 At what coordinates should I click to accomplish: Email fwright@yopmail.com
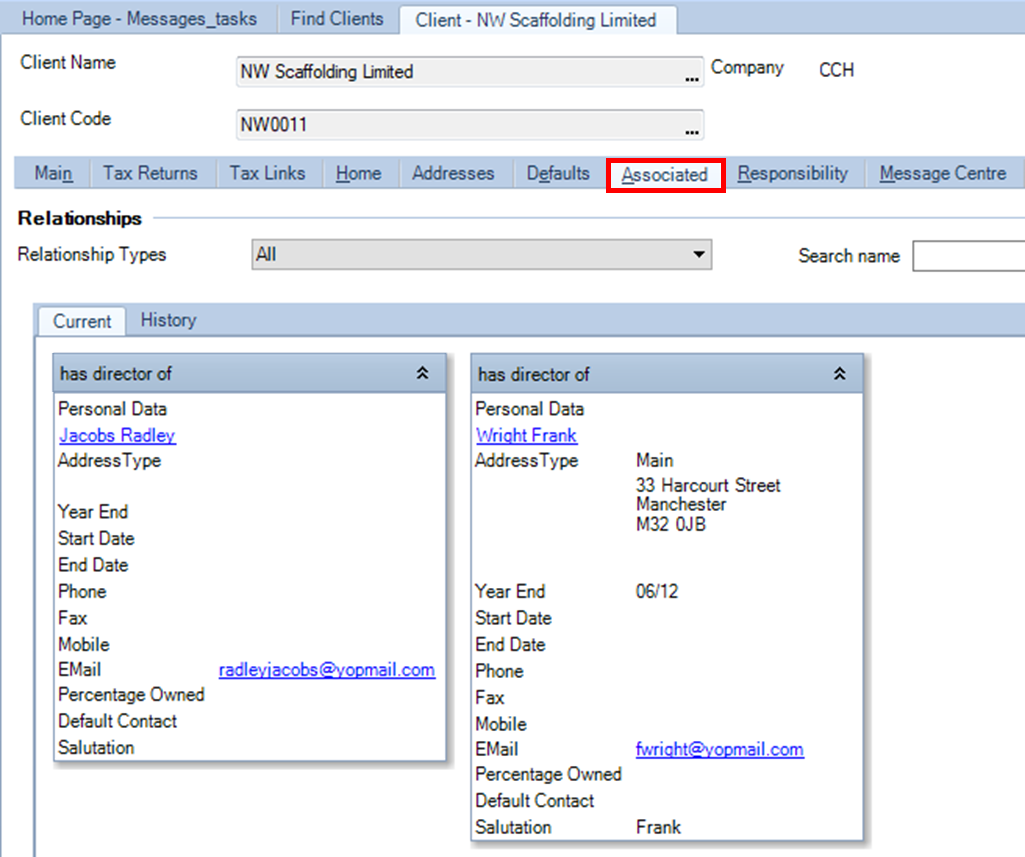click(720, 750)
